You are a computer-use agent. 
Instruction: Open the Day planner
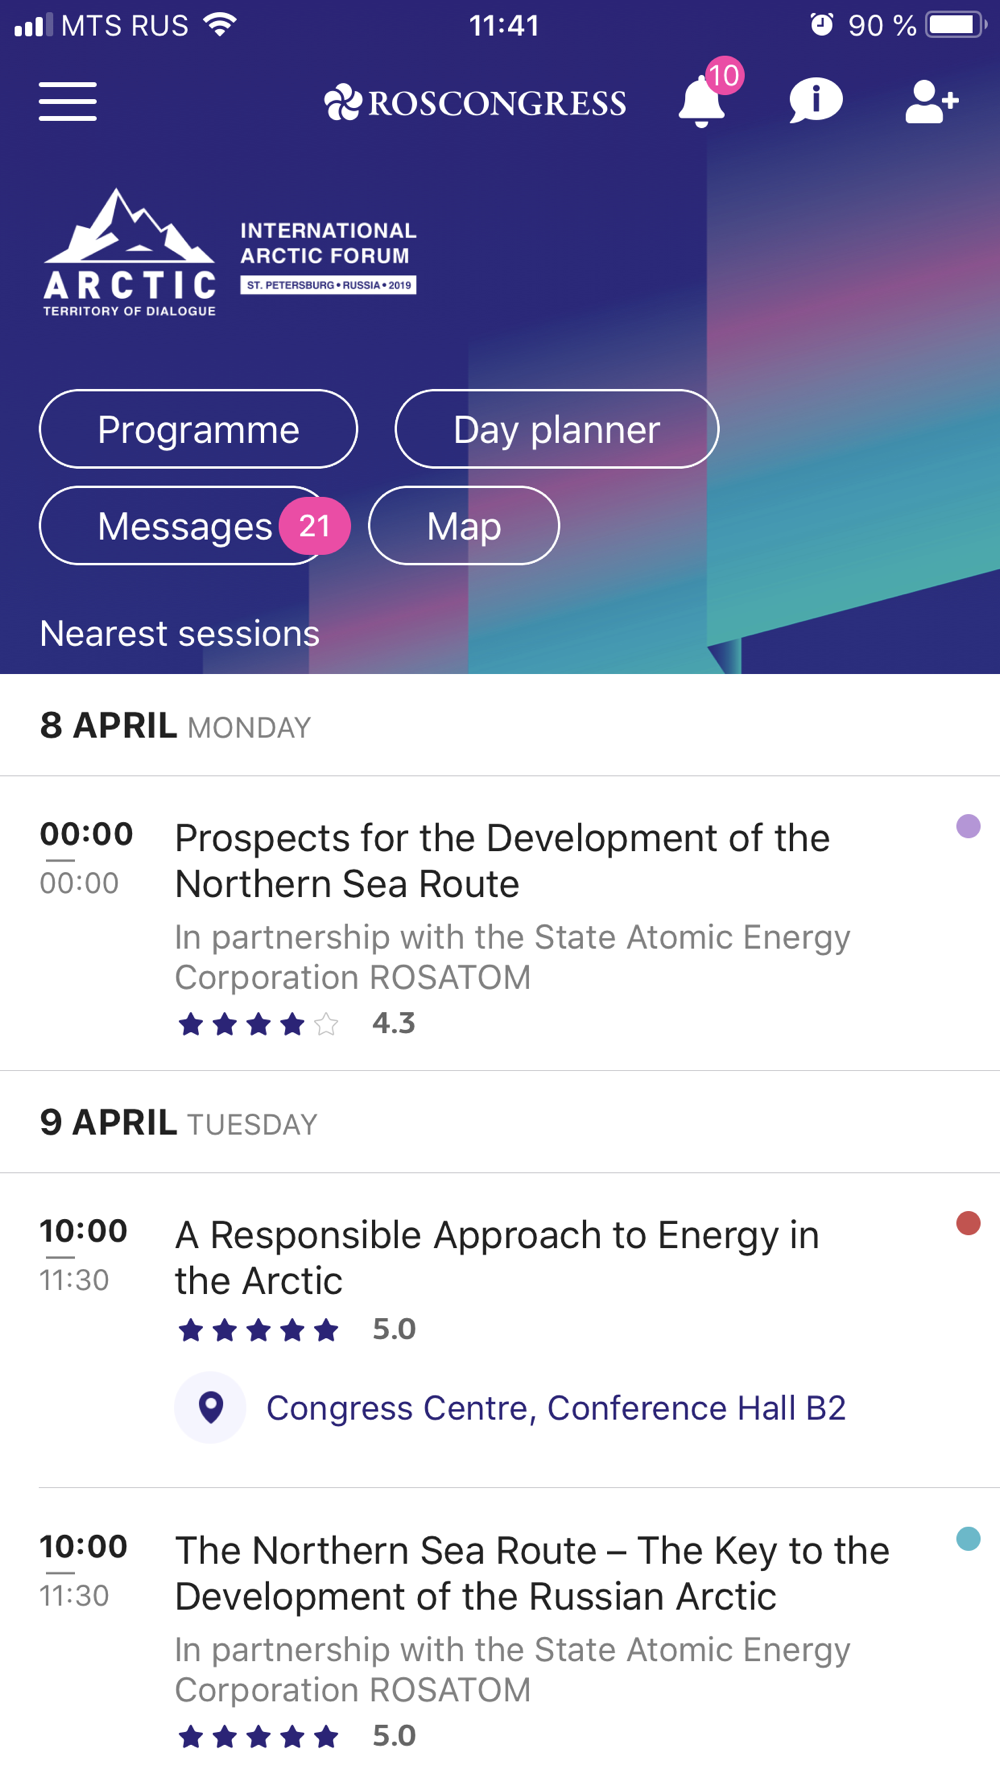click(x=556, y=429)
